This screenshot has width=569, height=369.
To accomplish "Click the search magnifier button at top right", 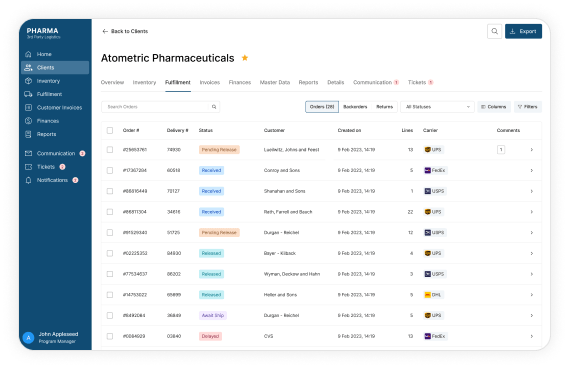I will tap(494, 31).
